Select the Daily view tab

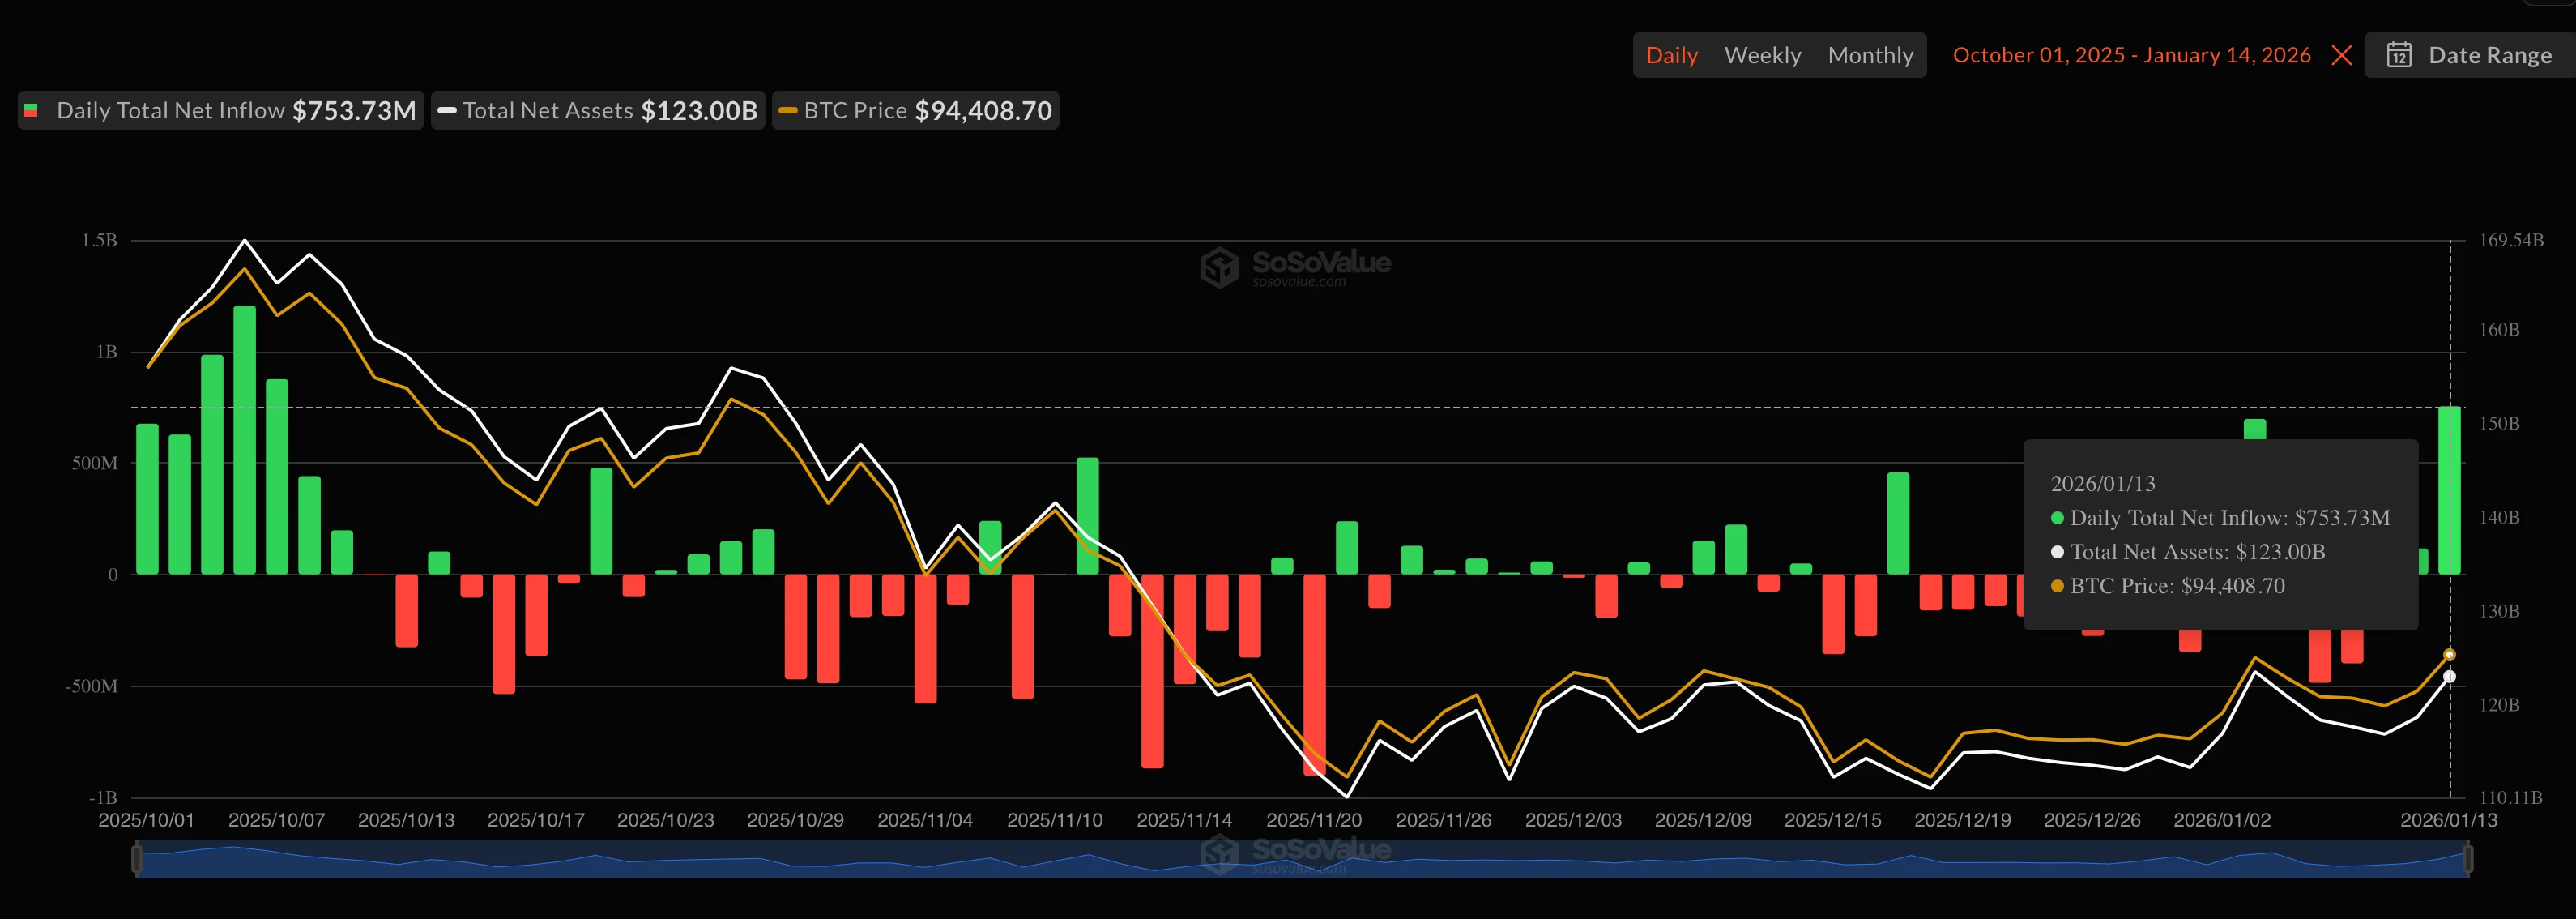pos(1671,55)
